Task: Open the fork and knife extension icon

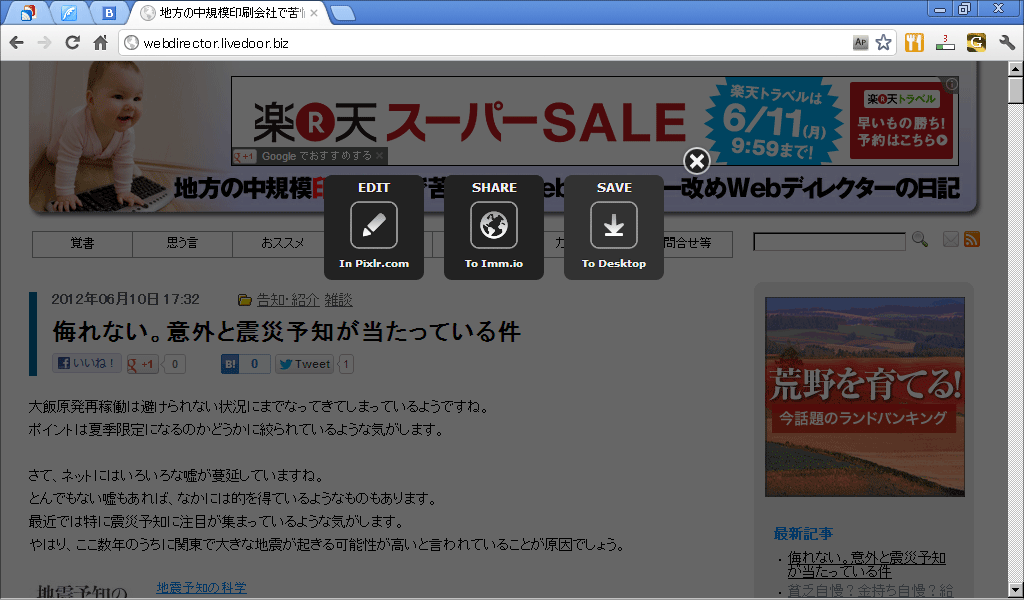Action: [x=914, y=43]
